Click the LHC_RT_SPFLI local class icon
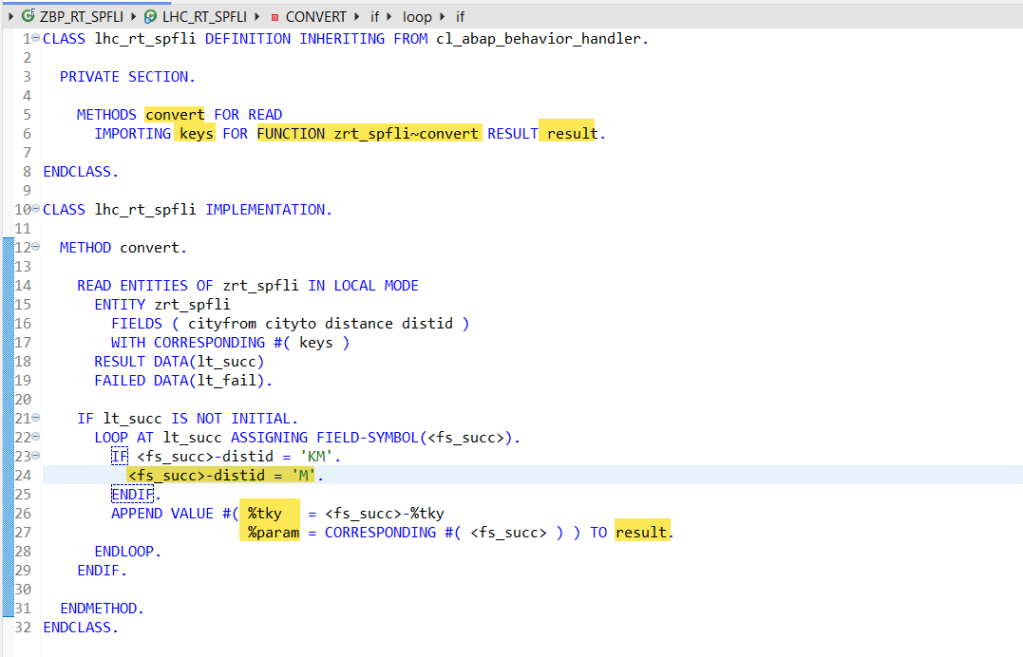Image resolution: width=1023 pixels, height=657 pixels. pyautogui.click(x=151, y=17)
